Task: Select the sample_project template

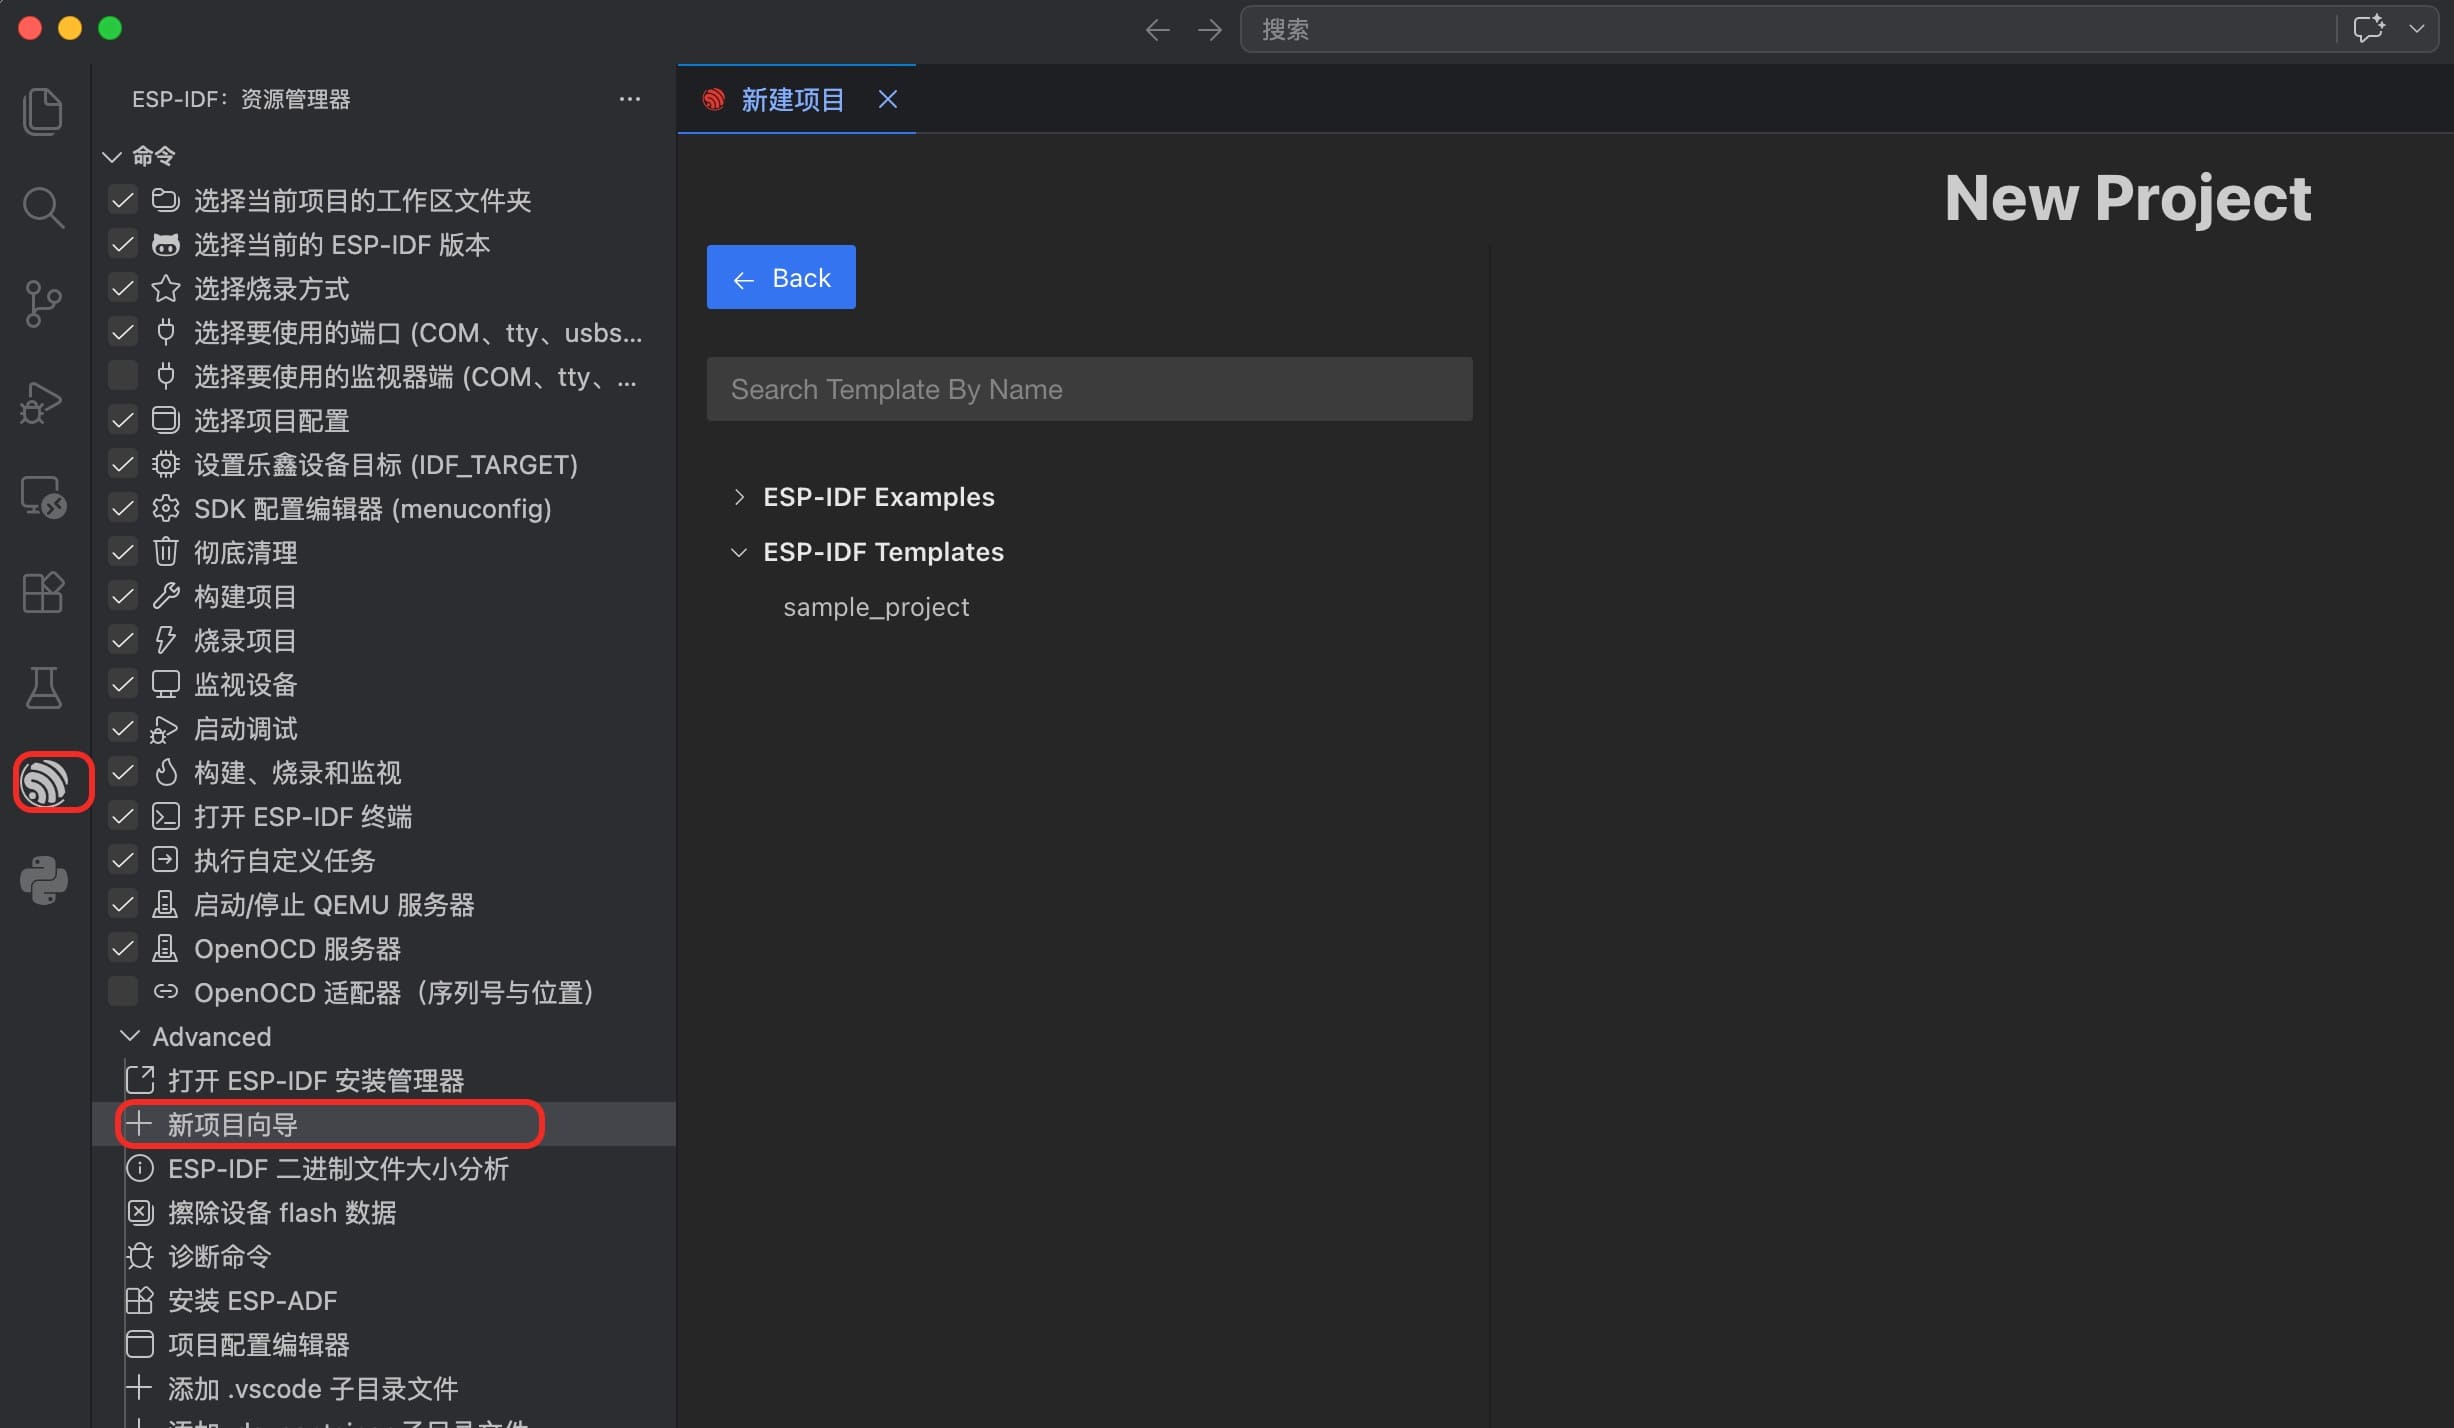Action: click(876, 607)
